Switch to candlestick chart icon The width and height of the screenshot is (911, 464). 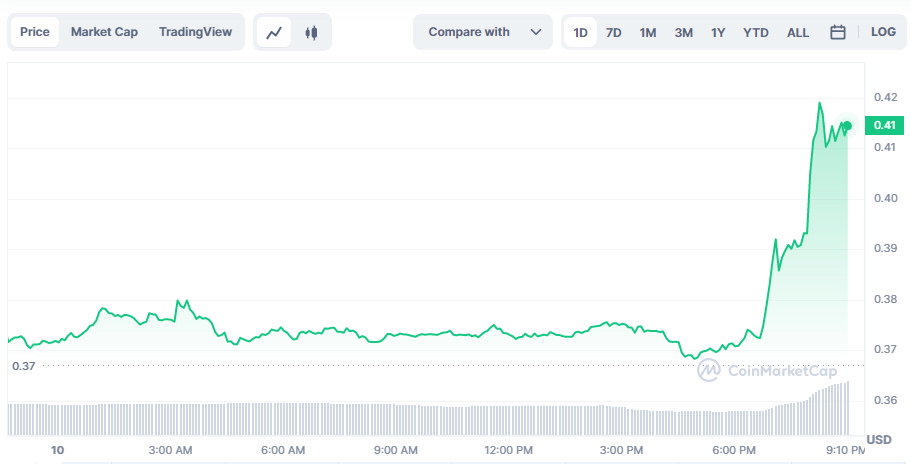point(311,32)
